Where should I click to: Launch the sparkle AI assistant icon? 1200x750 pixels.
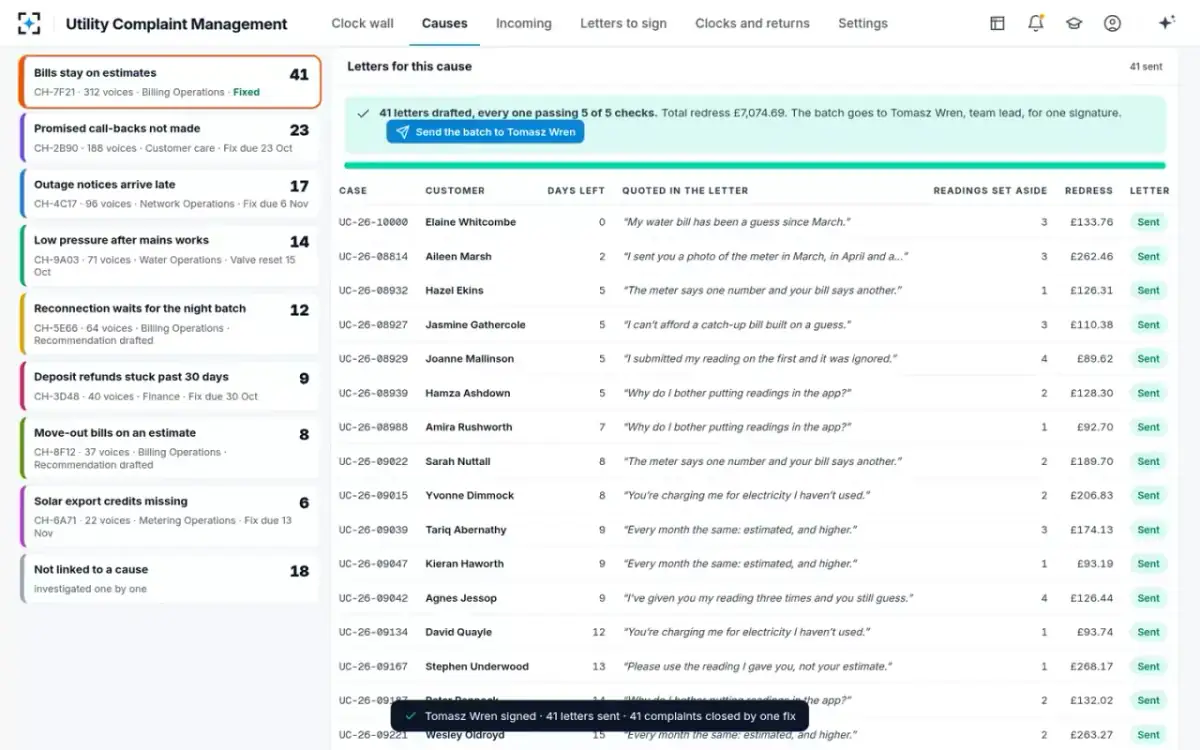click(1166, 23)
